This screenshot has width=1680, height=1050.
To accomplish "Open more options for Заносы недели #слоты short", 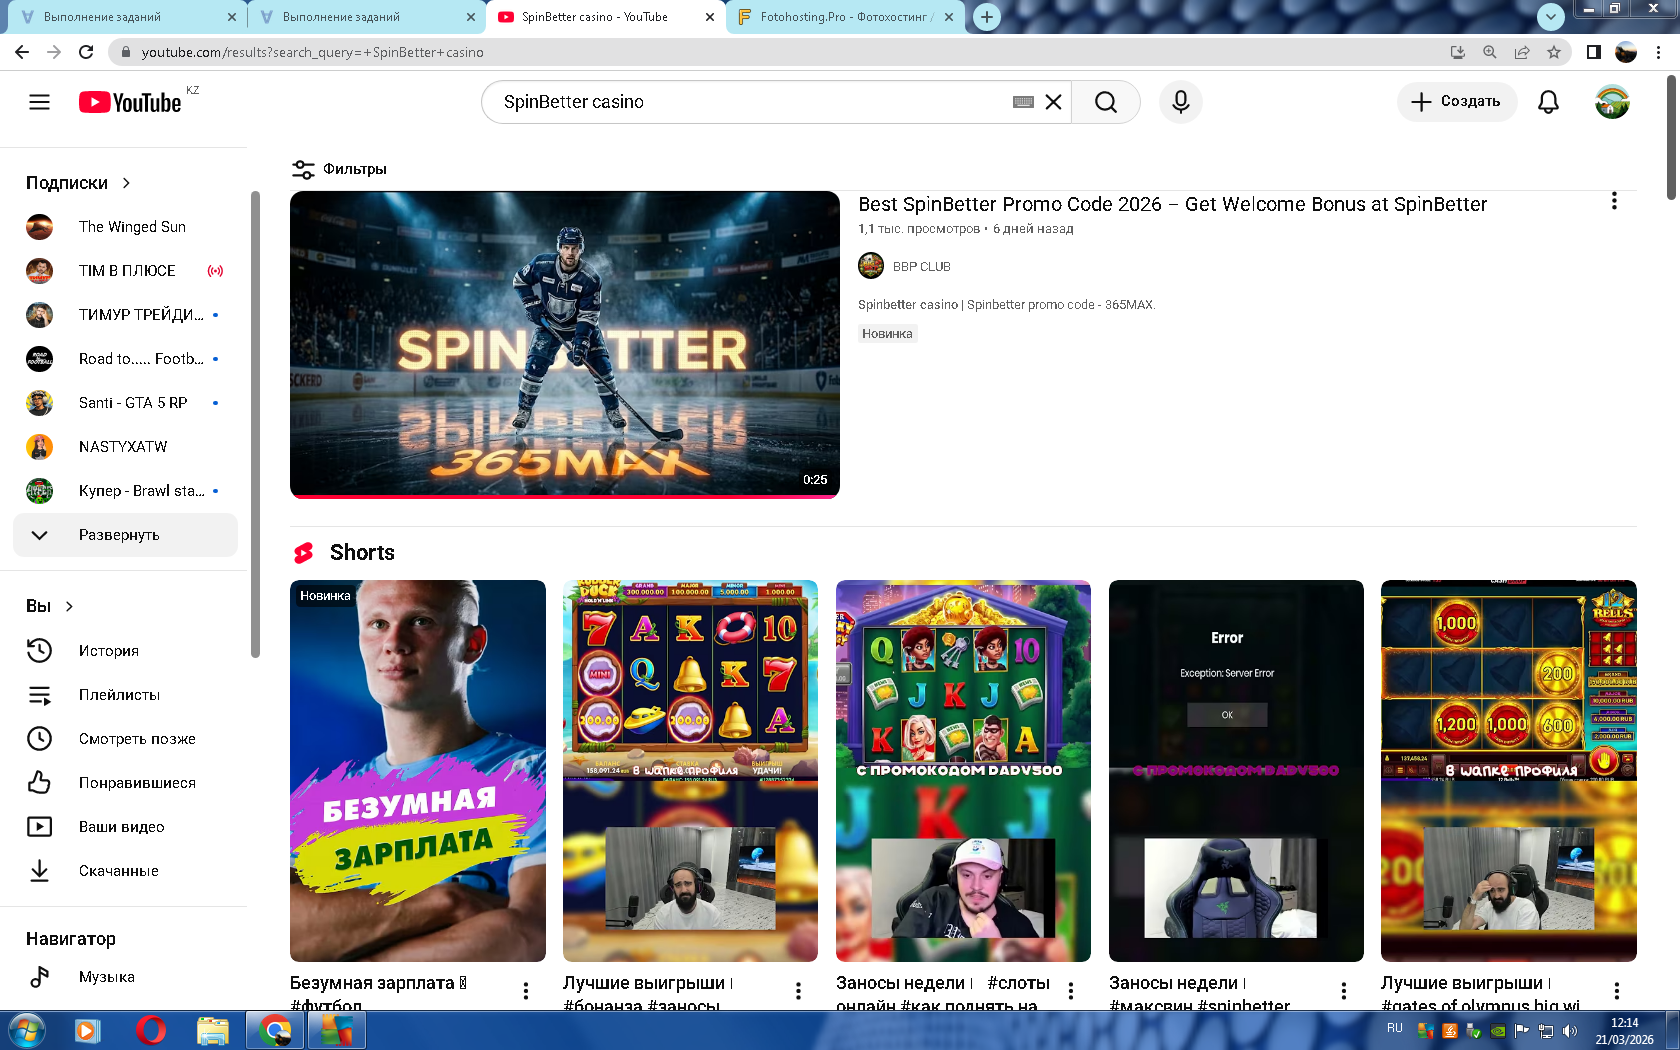I will [1071, 991].
